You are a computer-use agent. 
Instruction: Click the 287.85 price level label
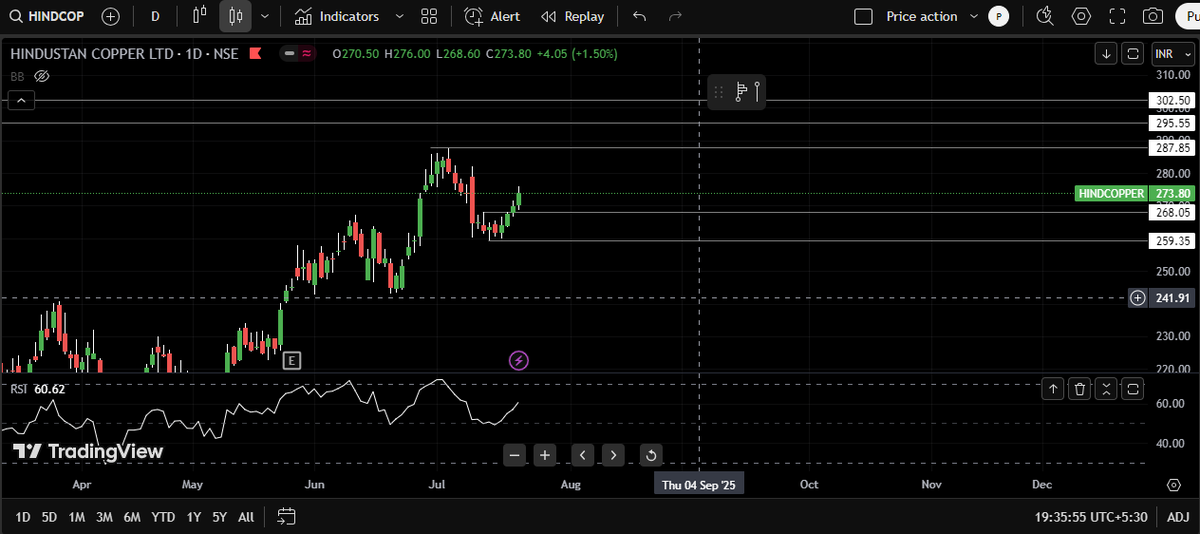[x=1172, y=147]
